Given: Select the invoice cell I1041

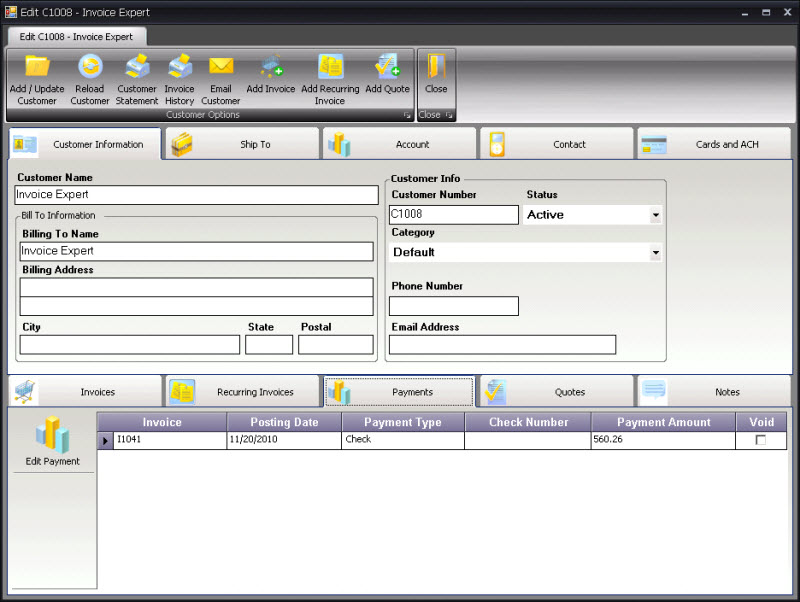Looking at the screenshot, I should (x=170, y=440).
